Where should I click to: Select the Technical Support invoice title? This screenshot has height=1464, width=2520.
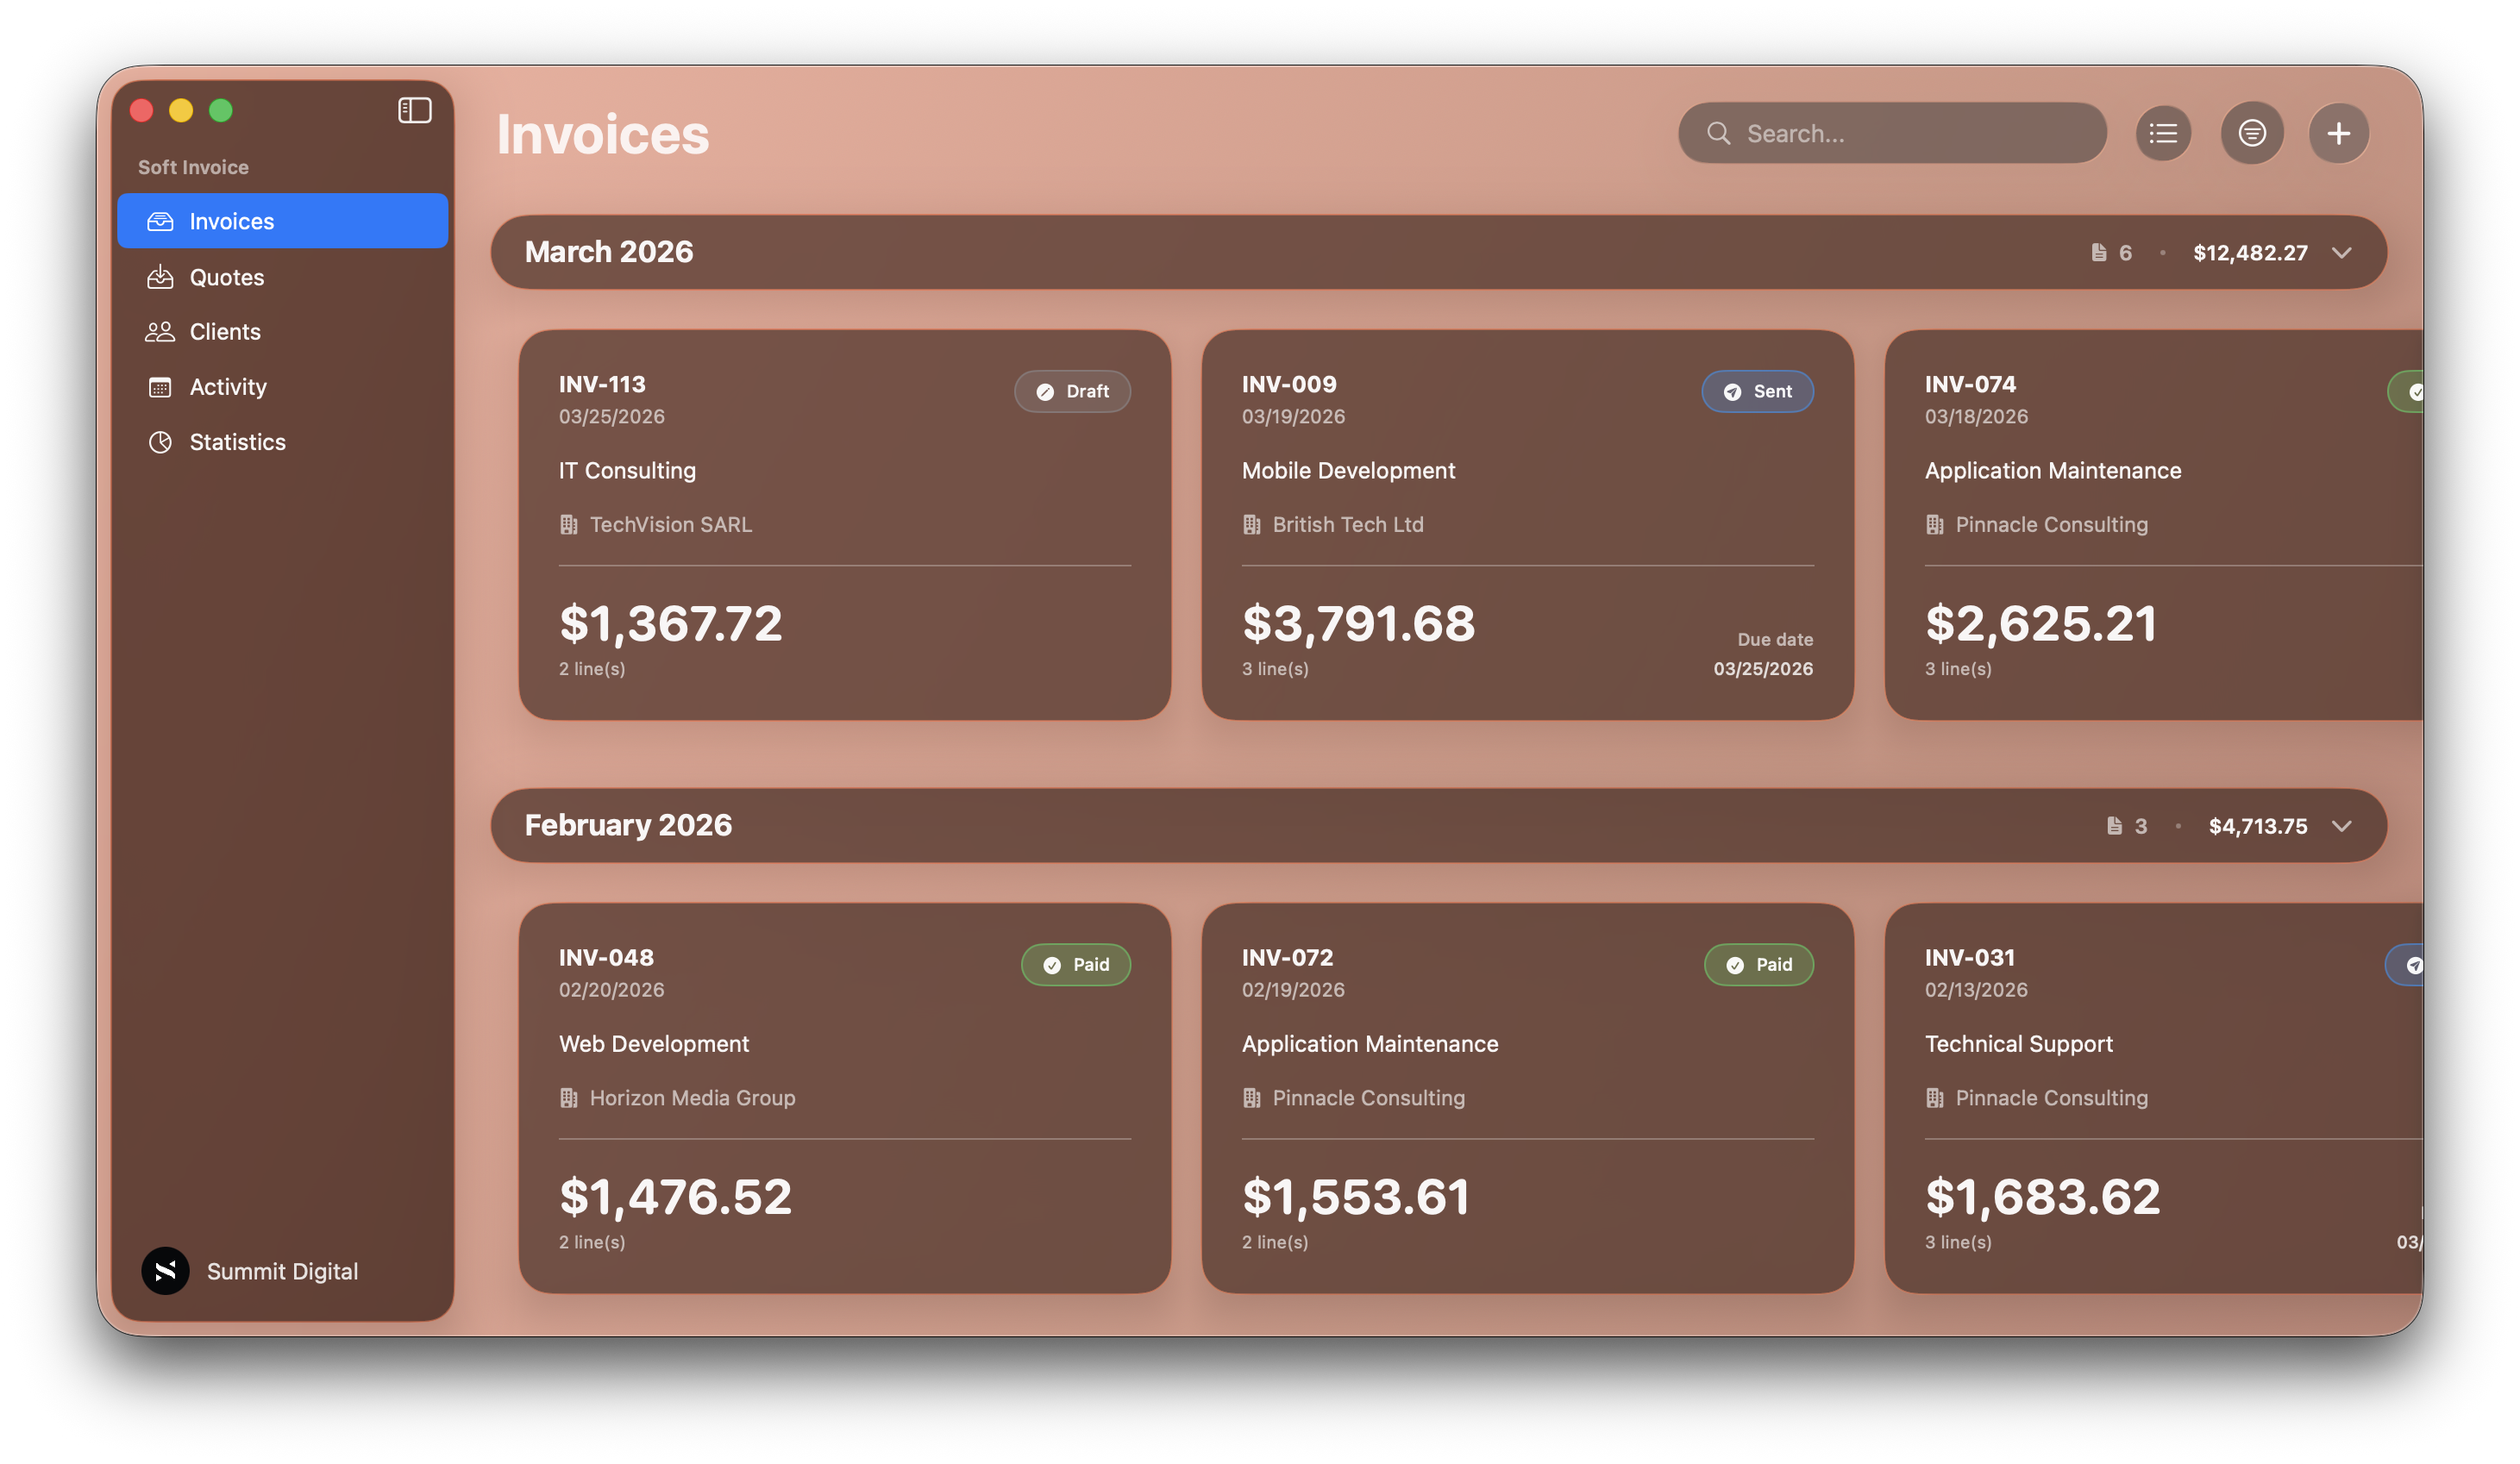point(2018,1044)
